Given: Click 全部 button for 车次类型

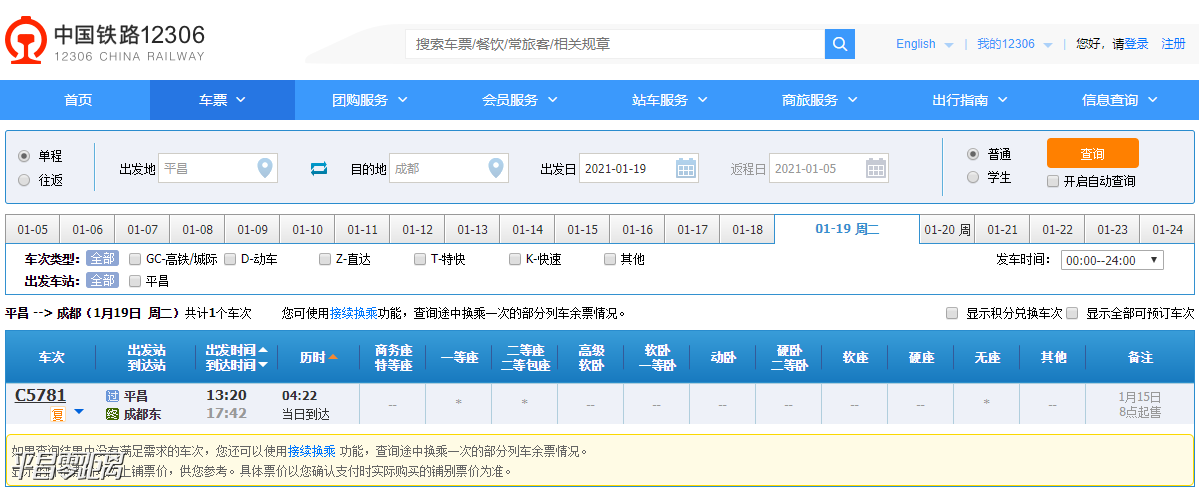Looking at the screenshot, I should click(x=102, y=259).
